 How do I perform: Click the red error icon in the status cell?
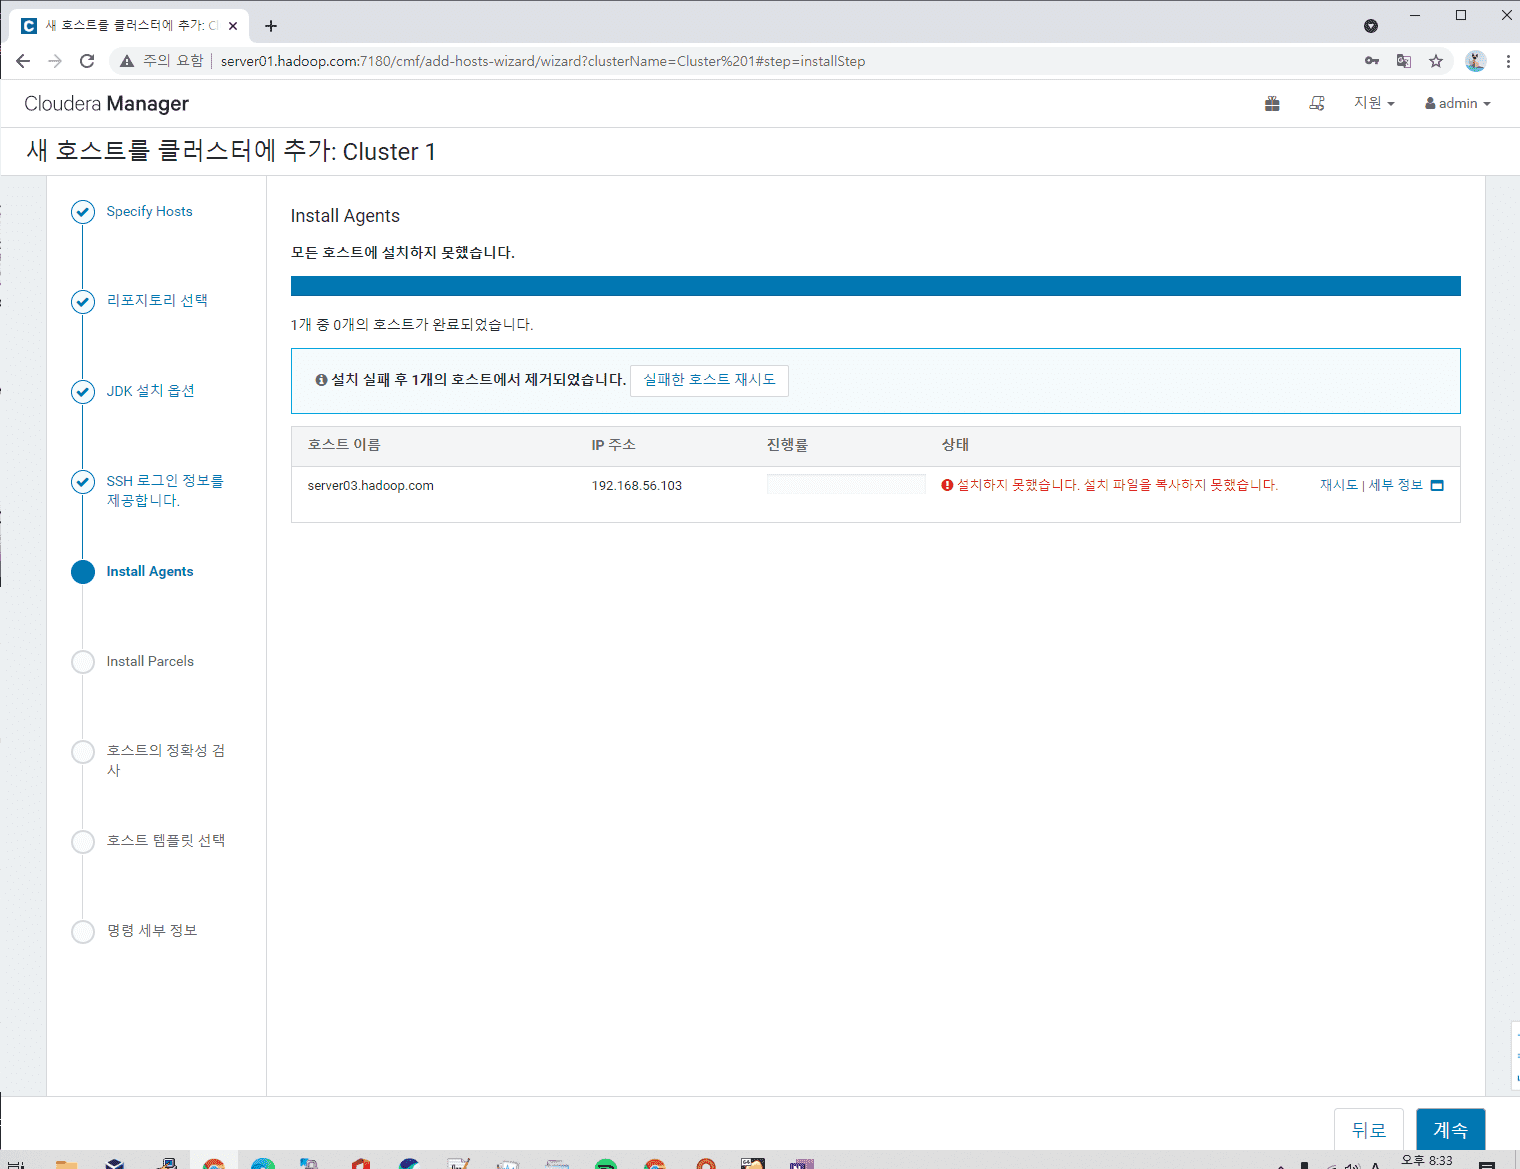(x=947, y=485)
